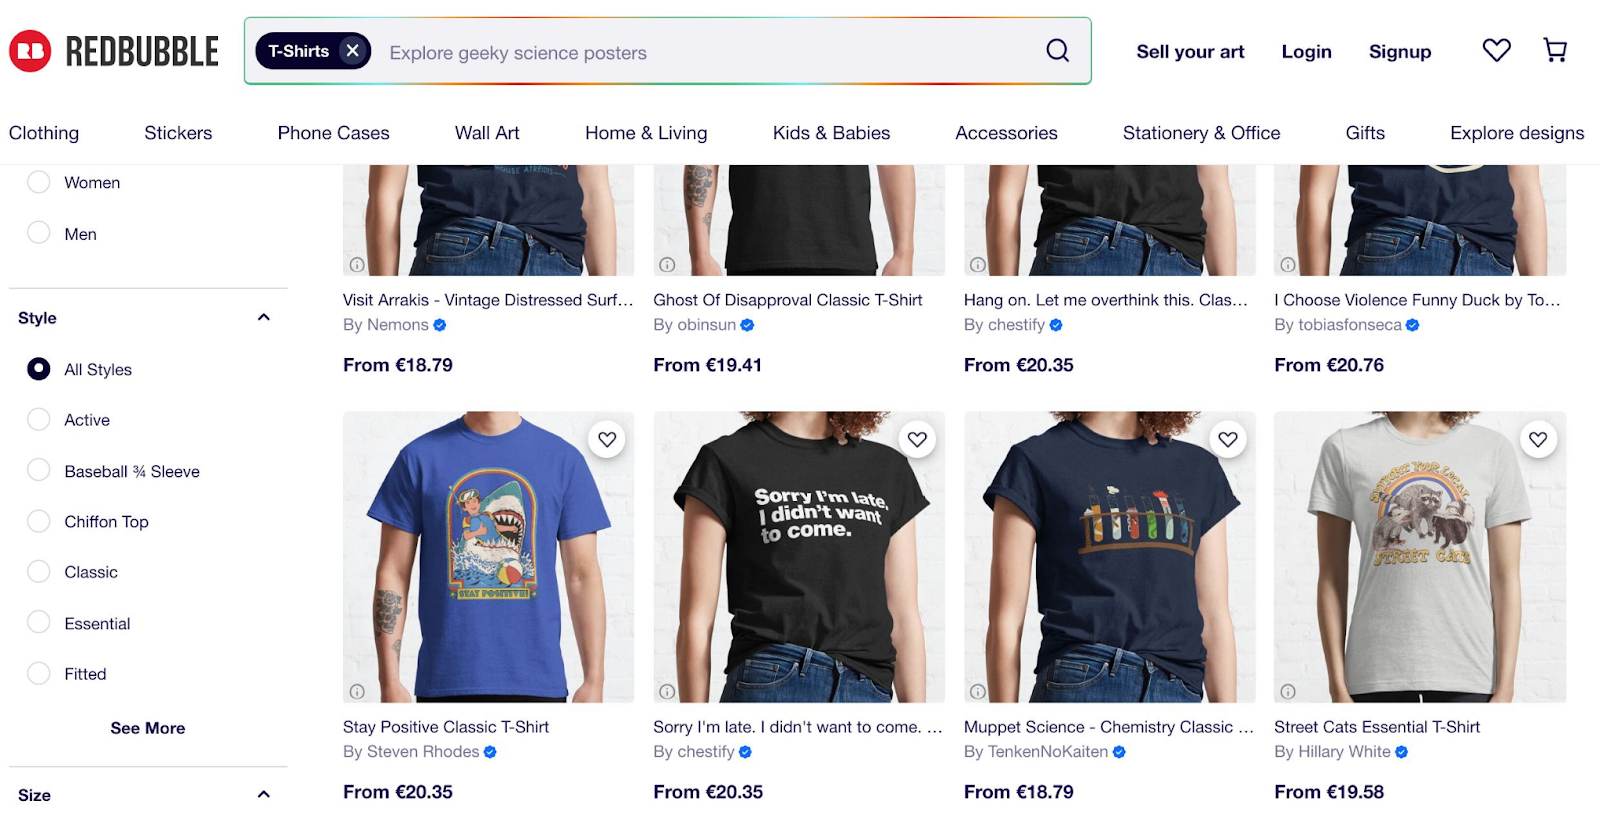The width and height of the screenshot is (1600, 819).
Task: Collapse the Size filter section
Action: pyautogui.click(x=263, y=793)
